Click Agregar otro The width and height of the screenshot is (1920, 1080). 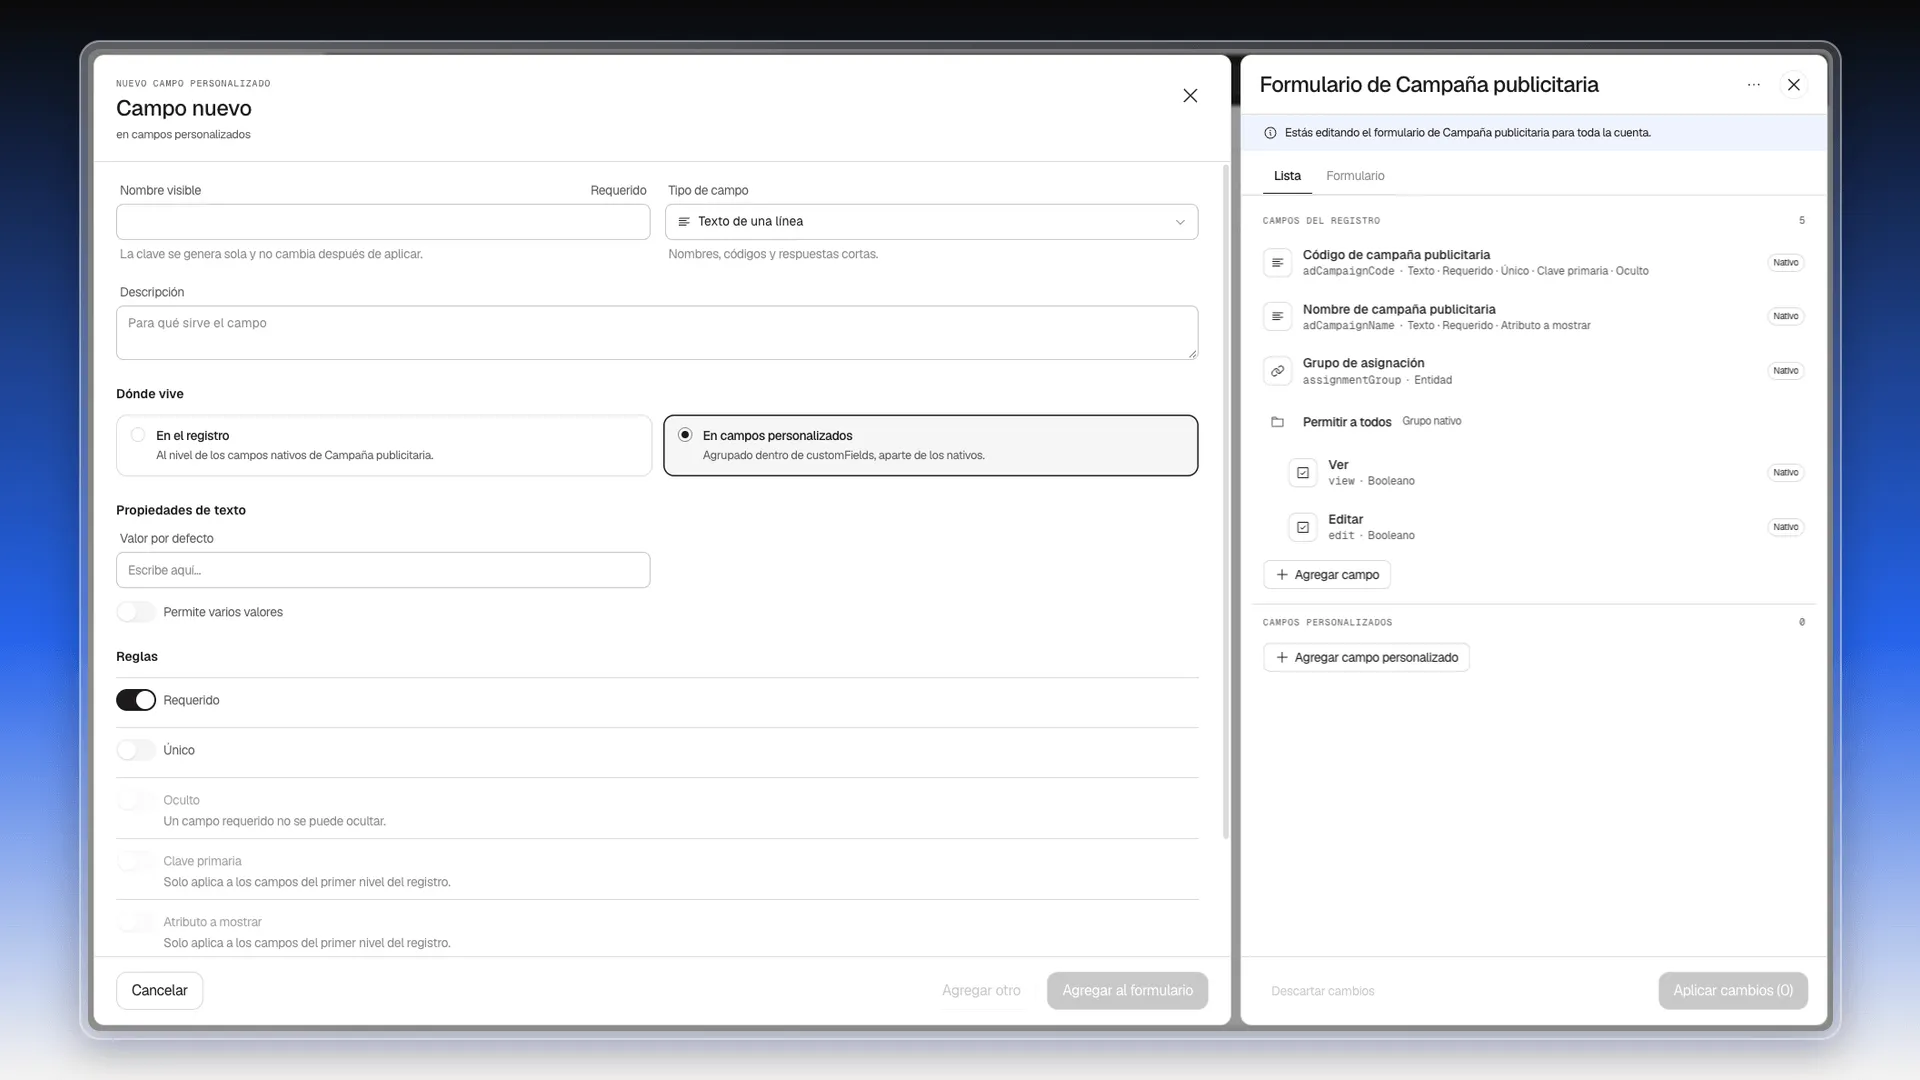point(981,990)
